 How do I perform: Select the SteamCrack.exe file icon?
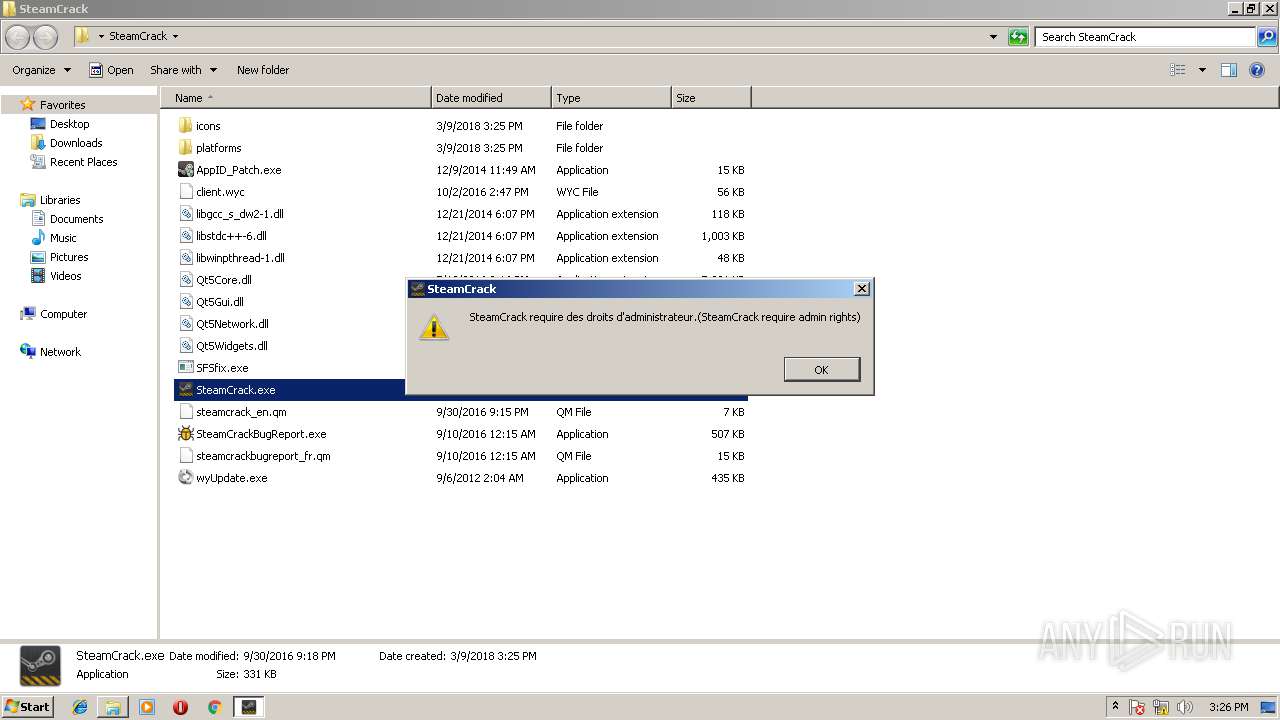click(x=185, y=390)
